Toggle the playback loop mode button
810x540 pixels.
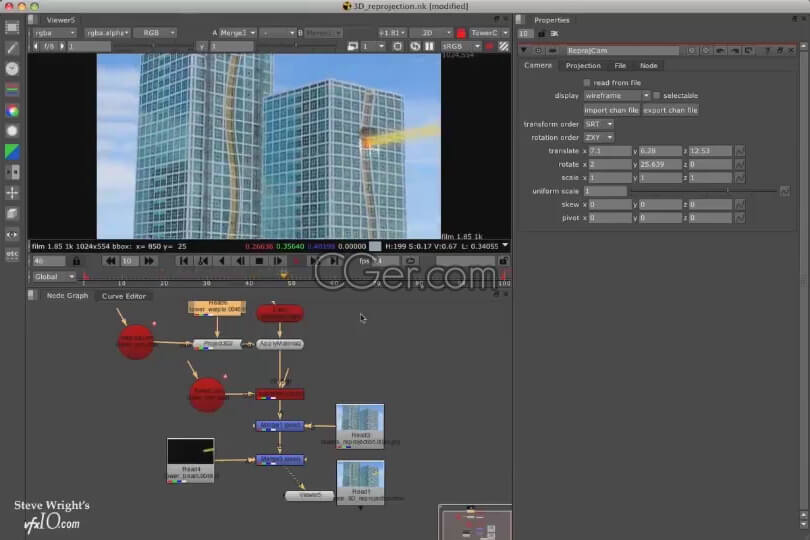(410, 261)
